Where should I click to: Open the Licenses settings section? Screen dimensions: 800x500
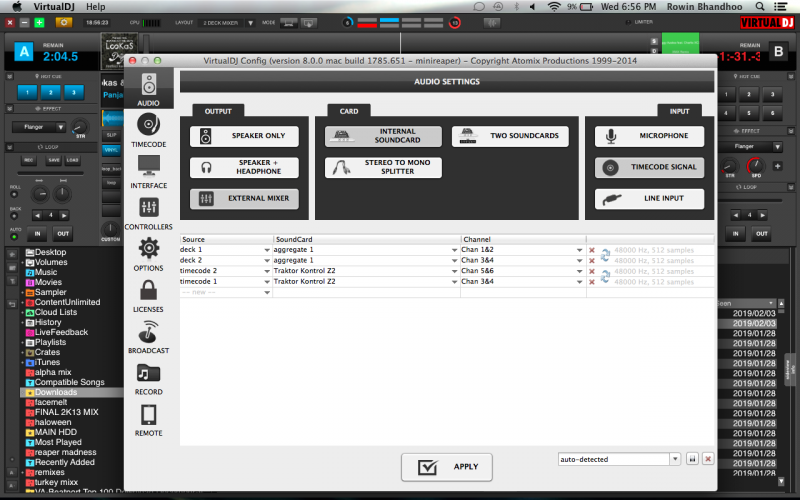pos(148,296)
